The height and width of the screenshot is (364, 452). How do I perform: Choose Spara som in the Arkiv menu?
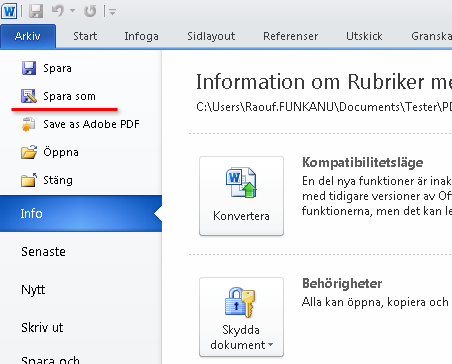[x=59, y=96]
